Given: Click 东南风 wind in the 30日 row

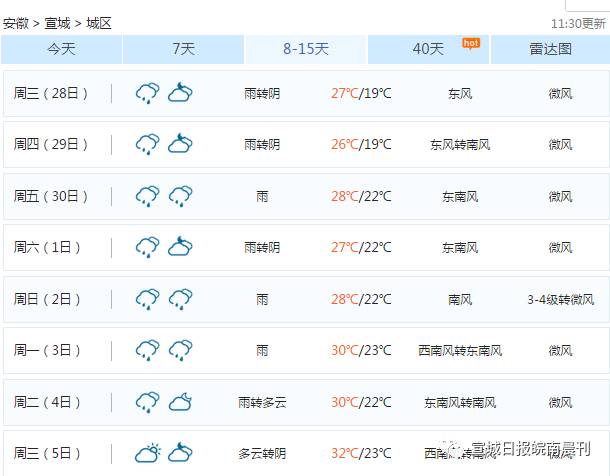Looking at the screenshot, I should pos(460,197).
